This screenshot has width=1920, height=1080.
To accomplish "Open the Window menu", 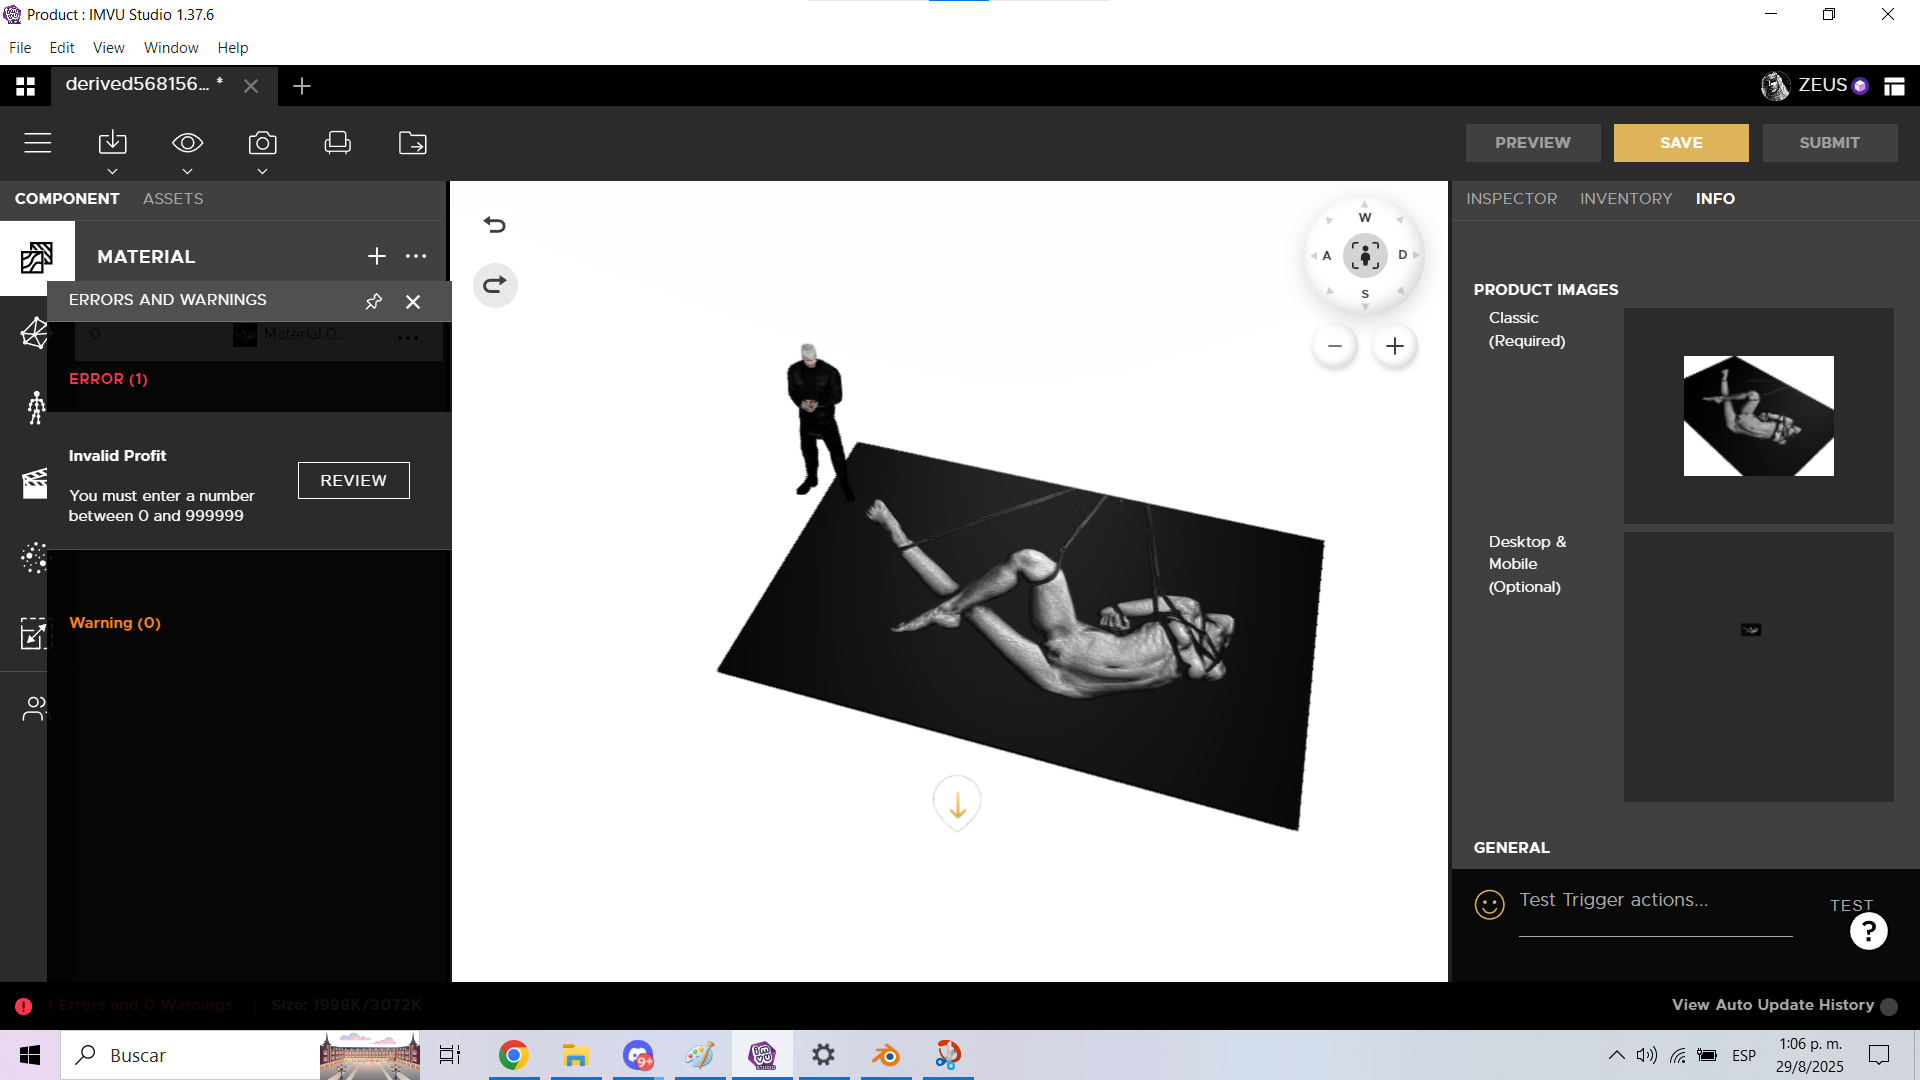I will click(171, 48).
